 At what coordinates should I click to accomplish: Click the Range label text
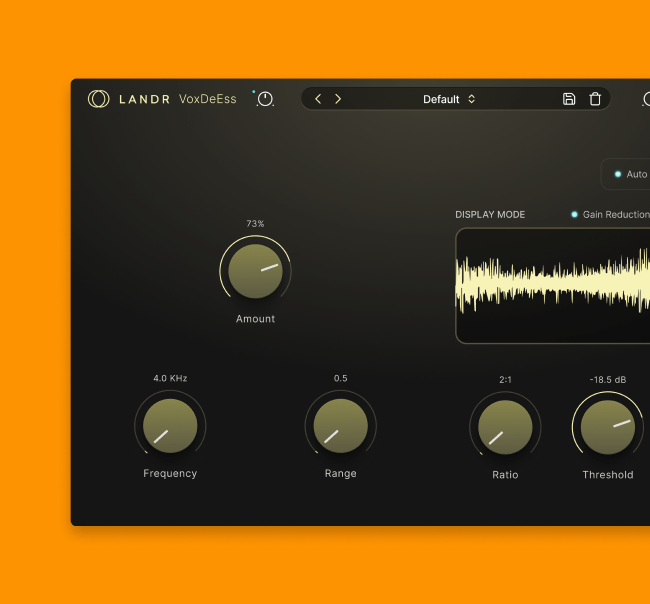click(x=341, y=473)
